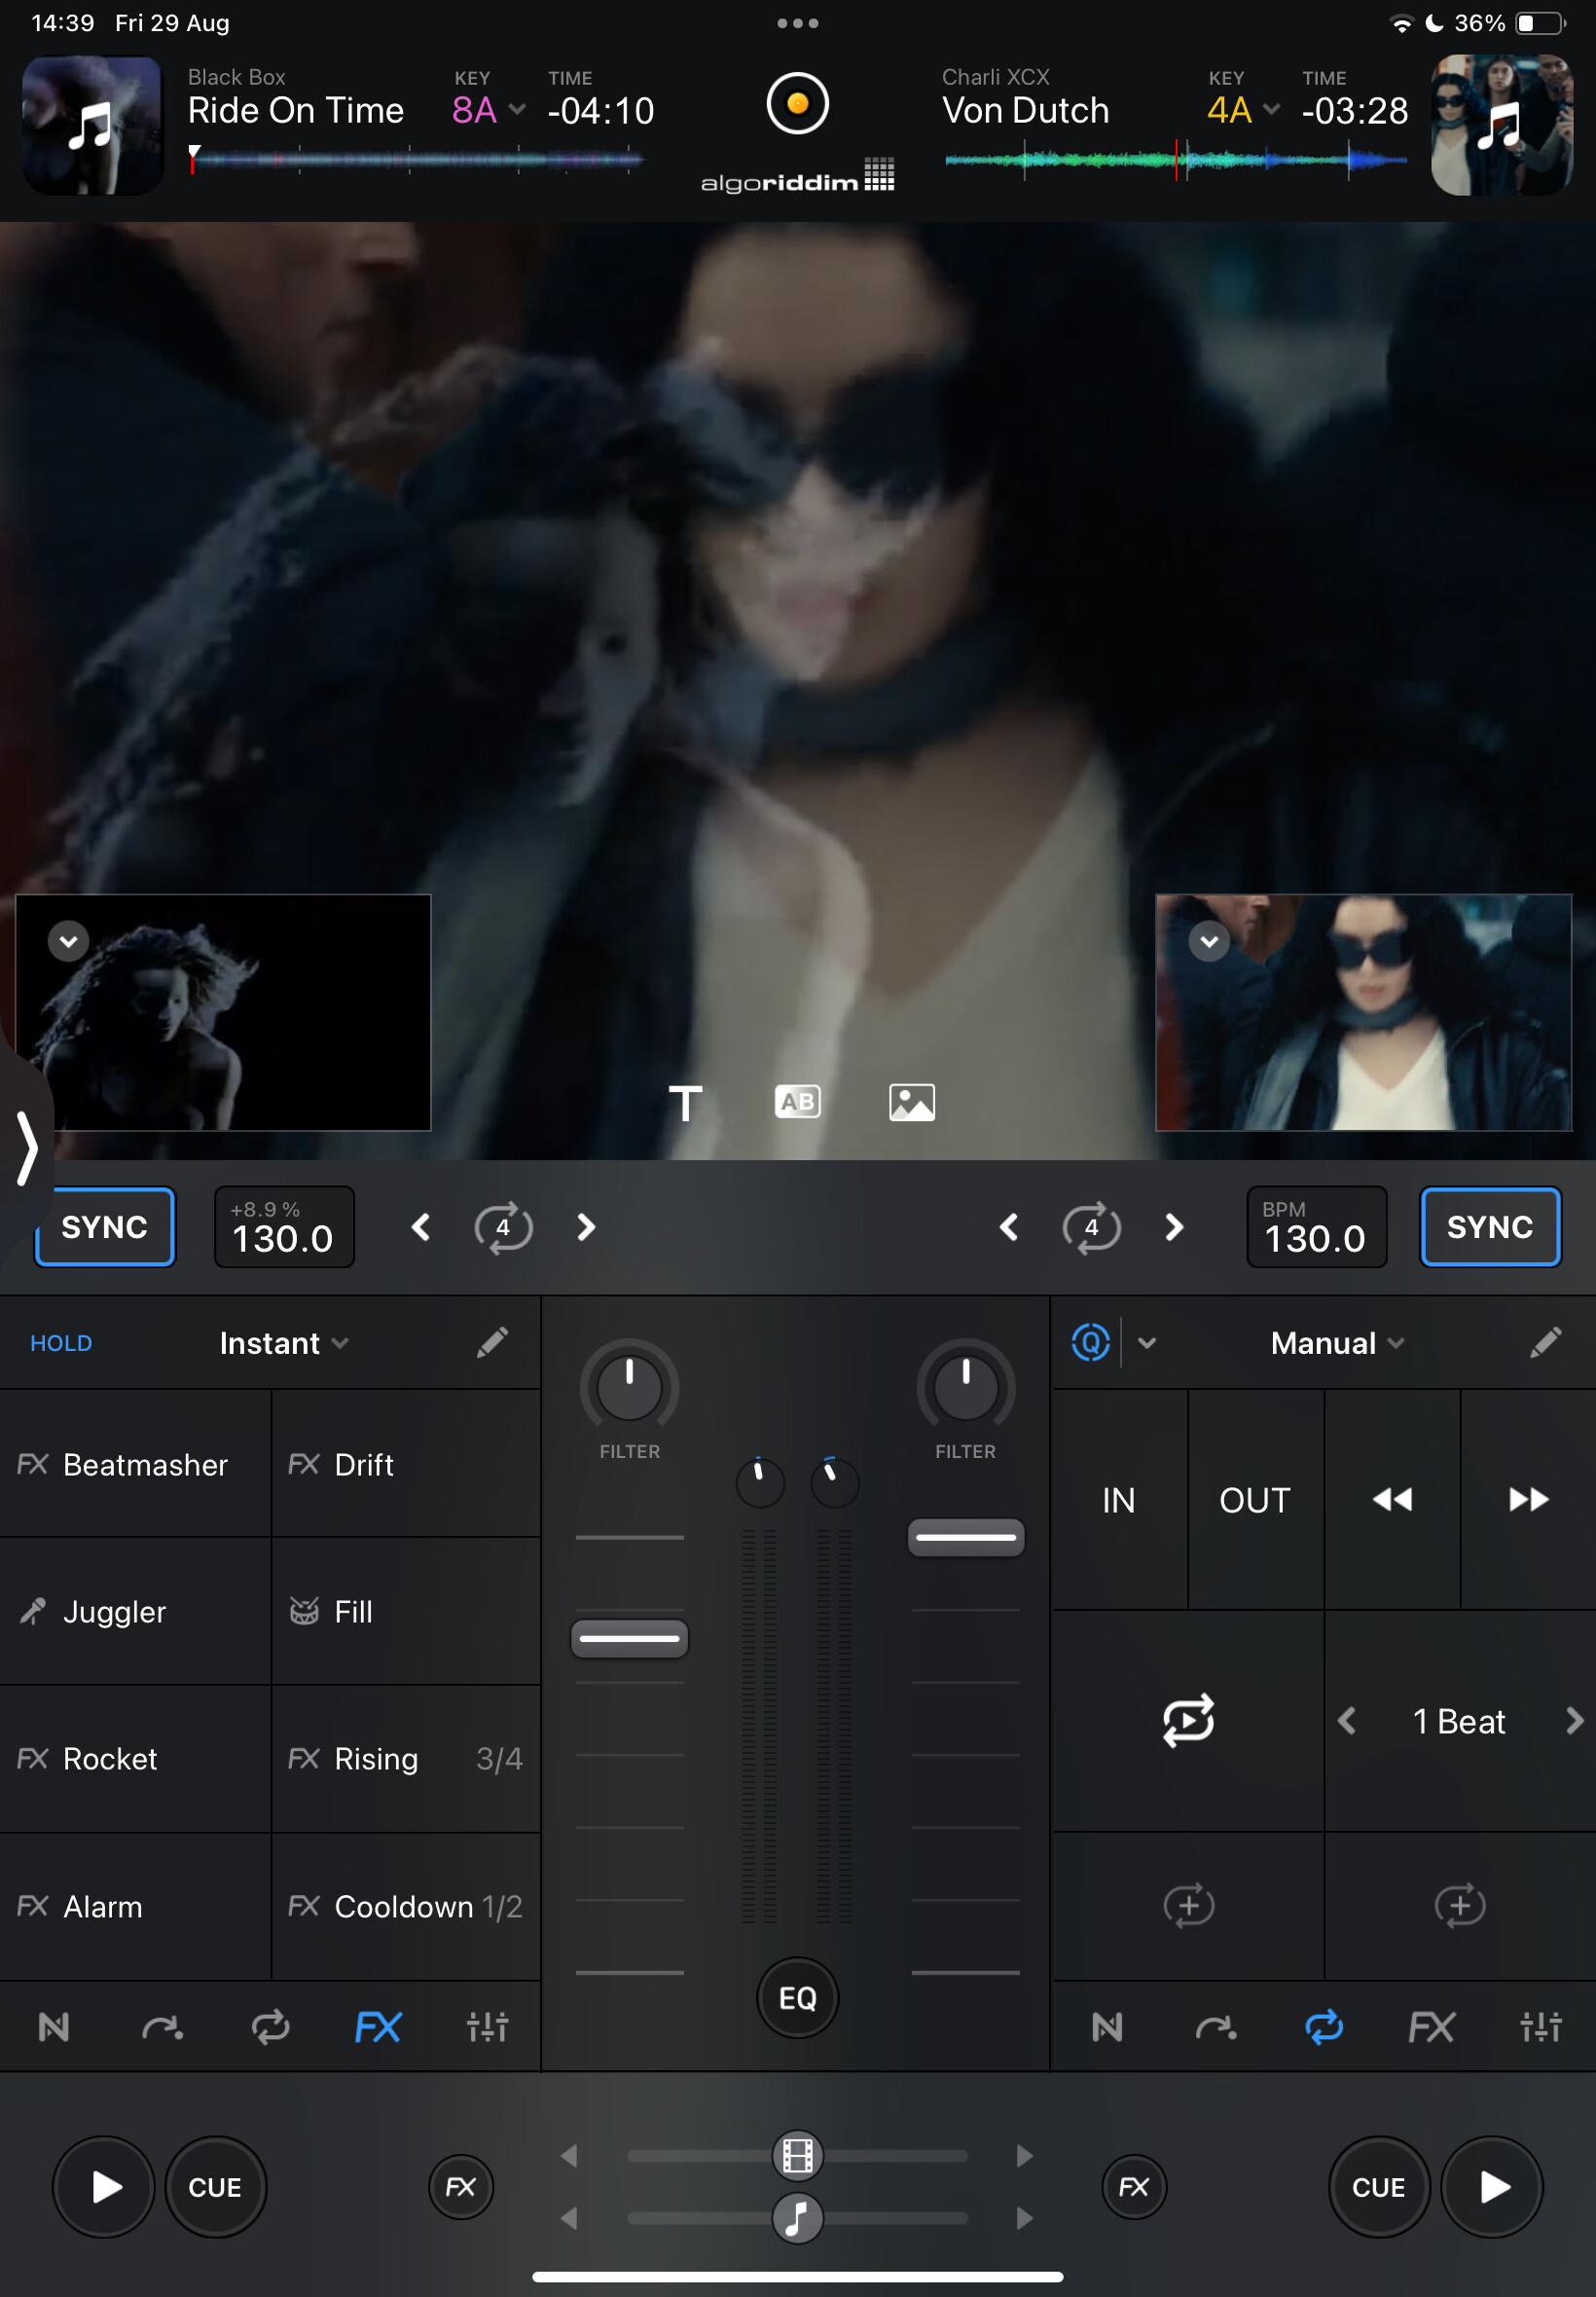Tap CUE on the left deck
Screen dimensions: 1596x2297
pos(215,2187)
